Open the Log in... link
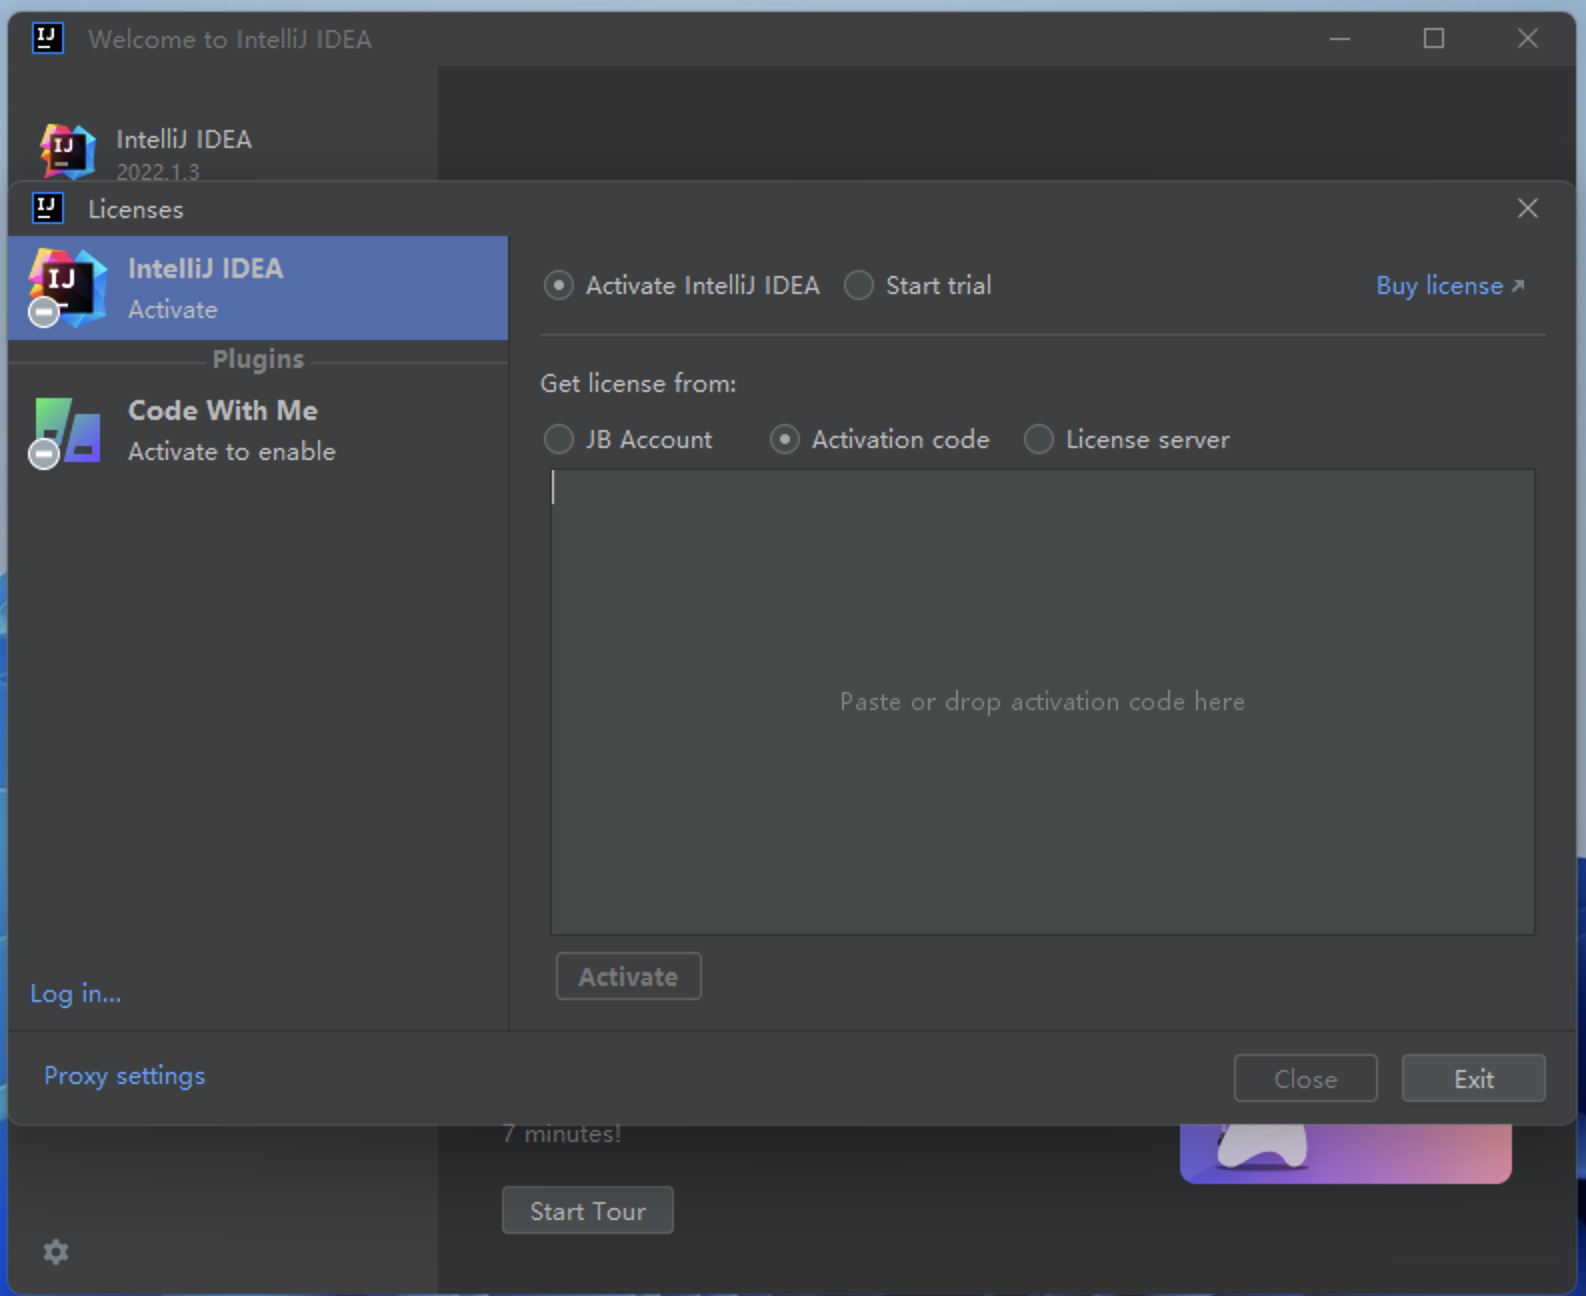This screenshot has width=1586, height=1296. pyautogui.click(x=75, y=993)
